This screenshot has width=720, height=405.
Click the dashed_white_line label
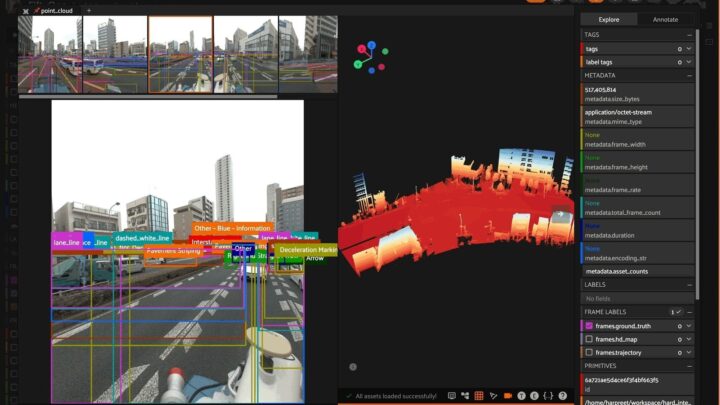tap(142, 238)
